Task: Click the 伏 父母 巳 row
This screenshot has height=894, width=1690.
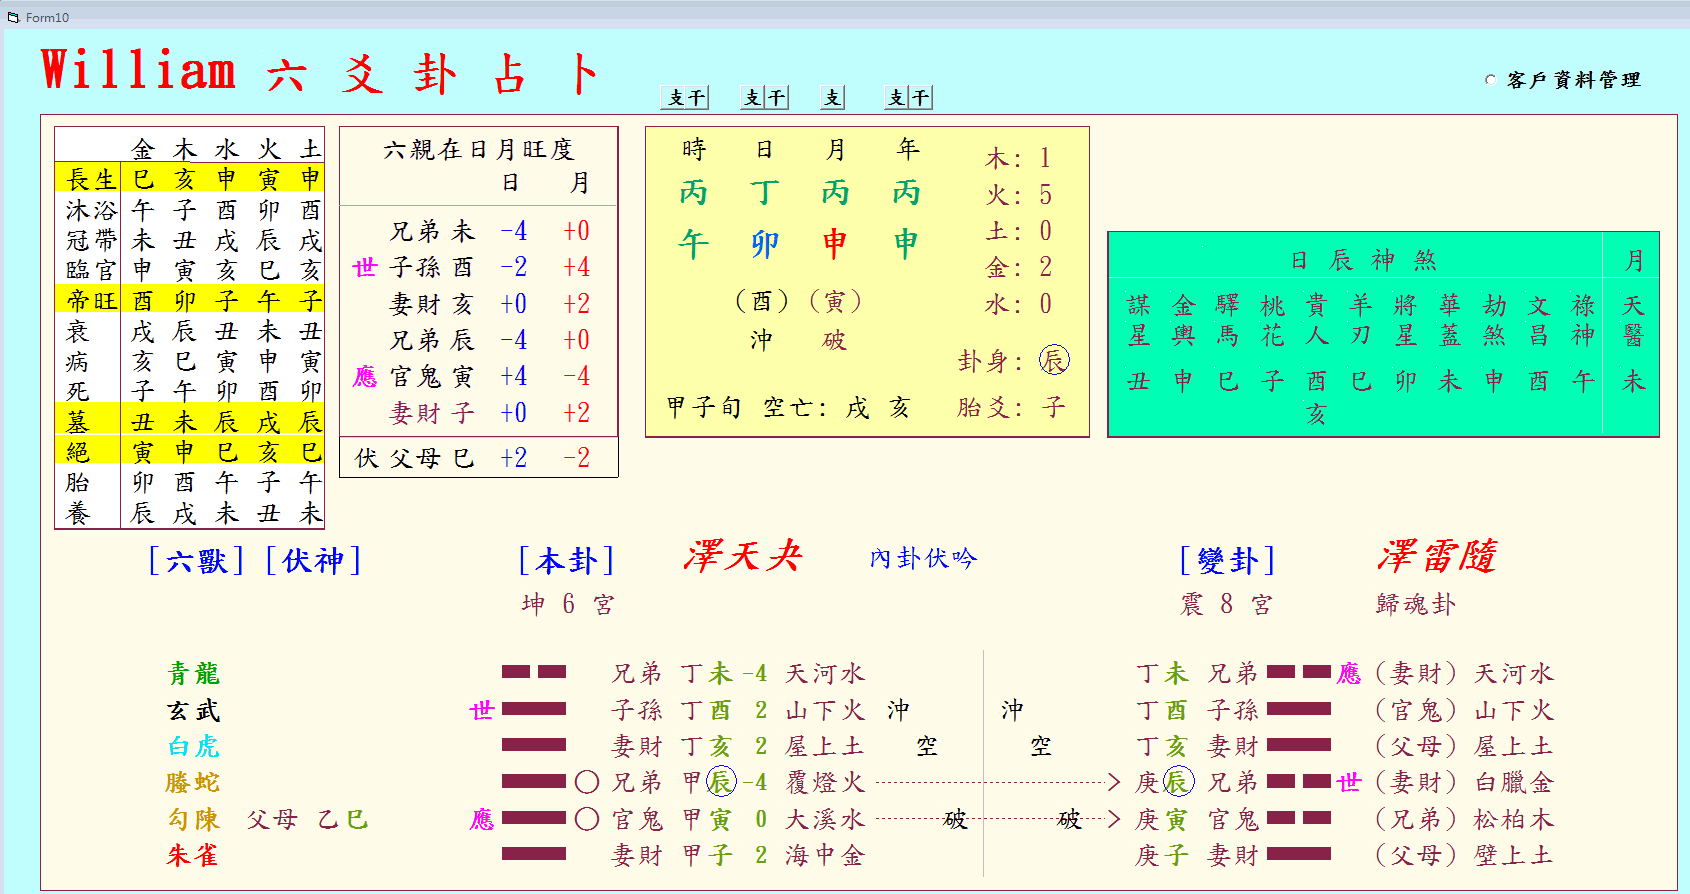Action: click(x=479, y=457)
